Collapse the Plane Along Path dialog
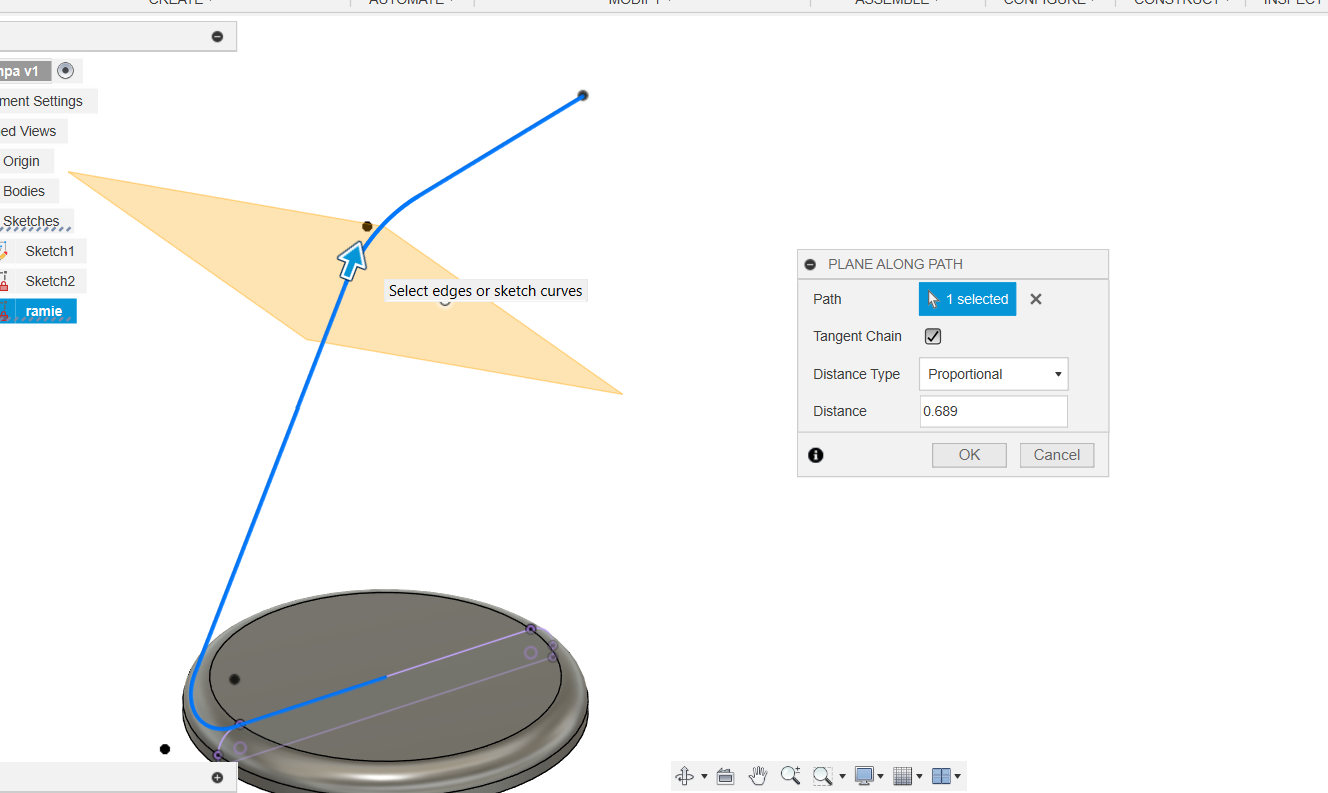The height and width of the screenshot is (793, 1328). (811, 265)
